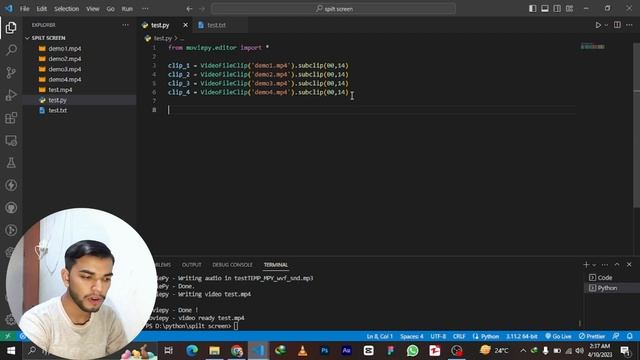Select demo1.mp4 in Explorer
The image size is (640, 360).
click(x=64, y=49)
